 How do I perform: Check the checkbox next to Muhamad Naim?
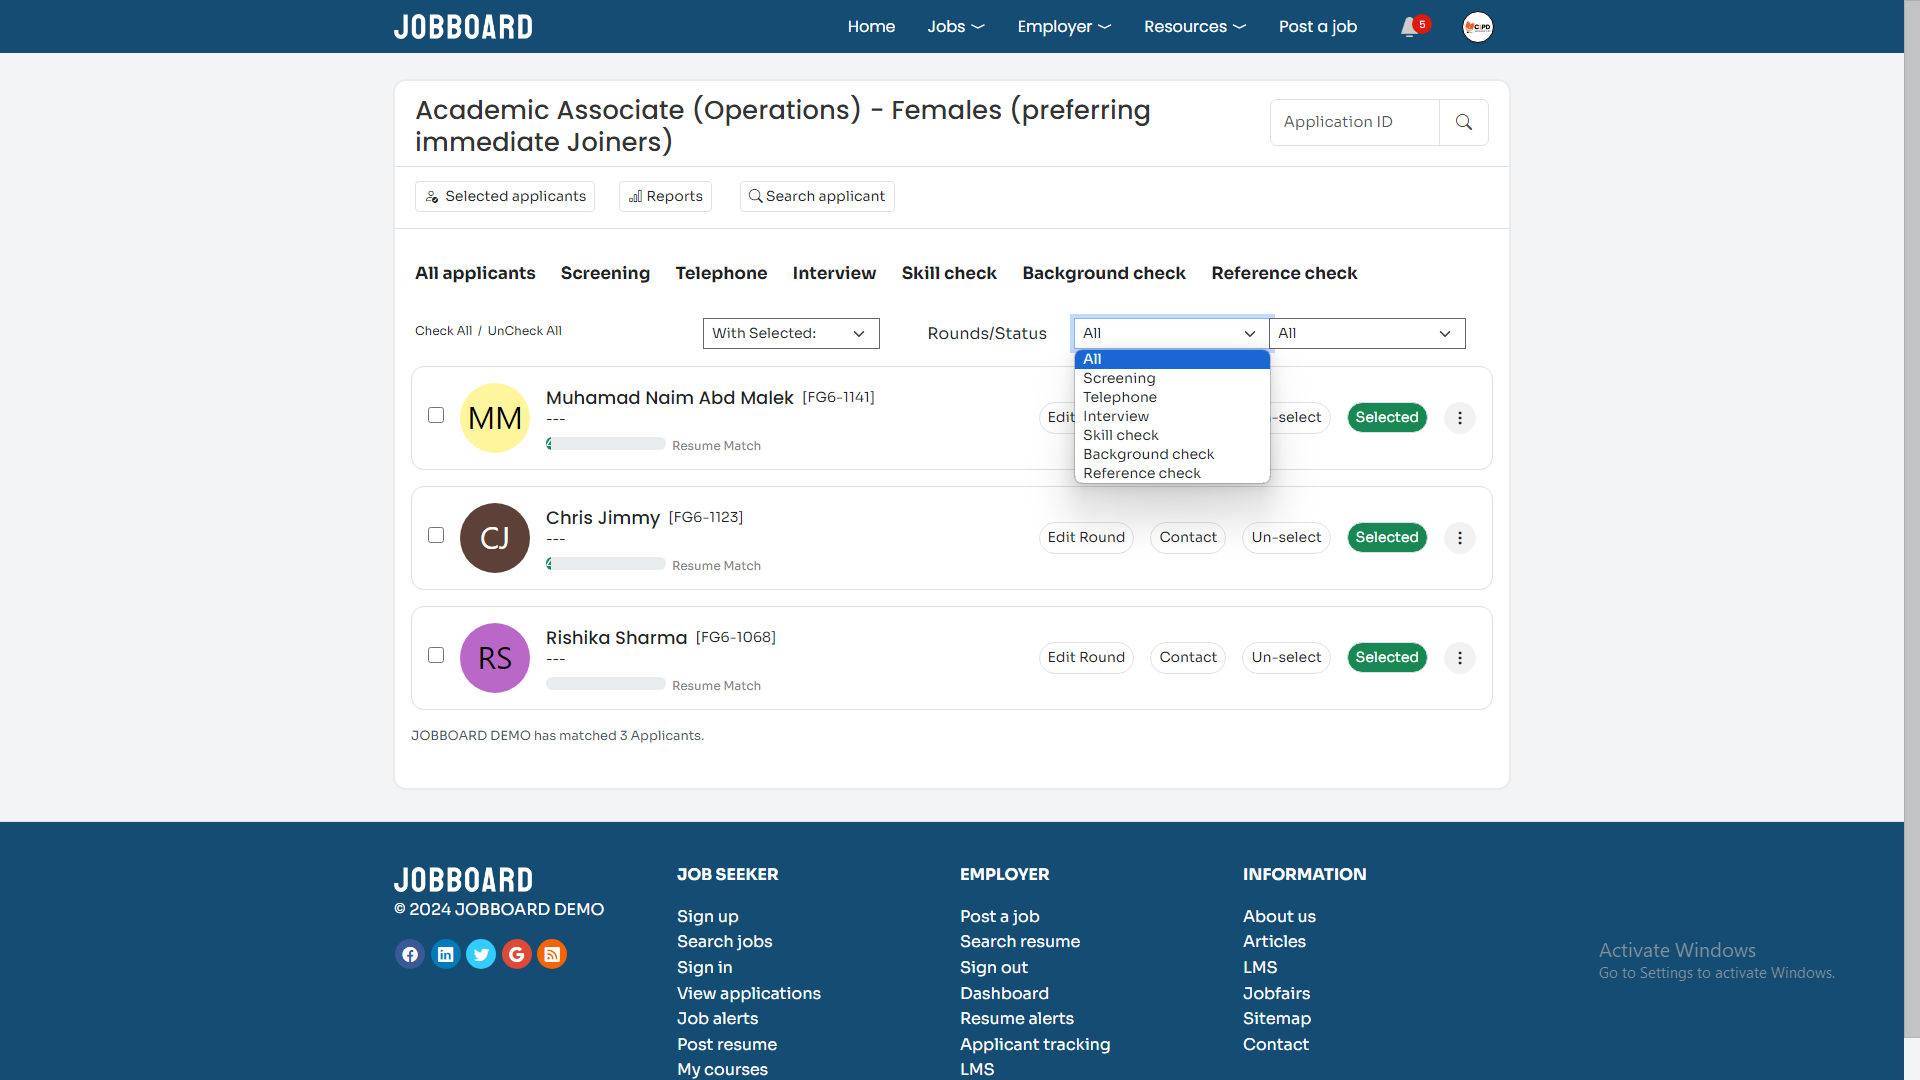tap(435, 415)
